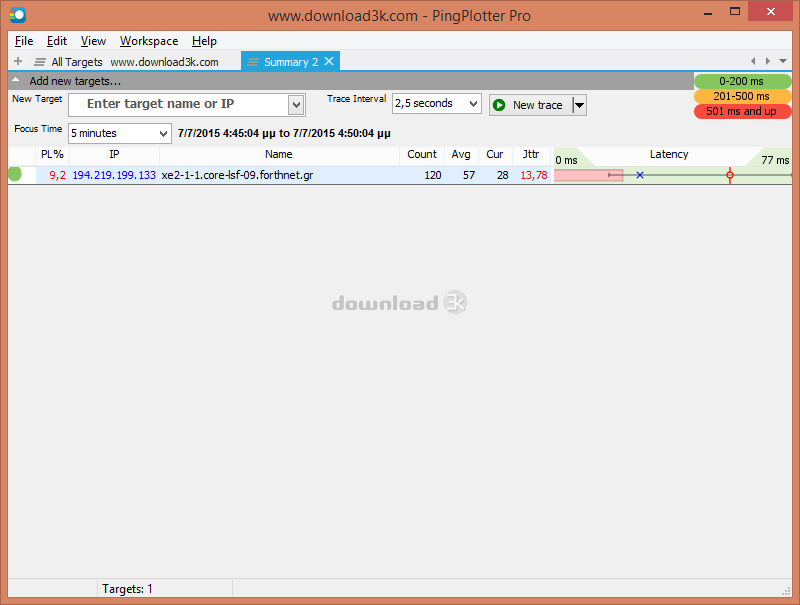Open the Edit menu

(57, 41)
